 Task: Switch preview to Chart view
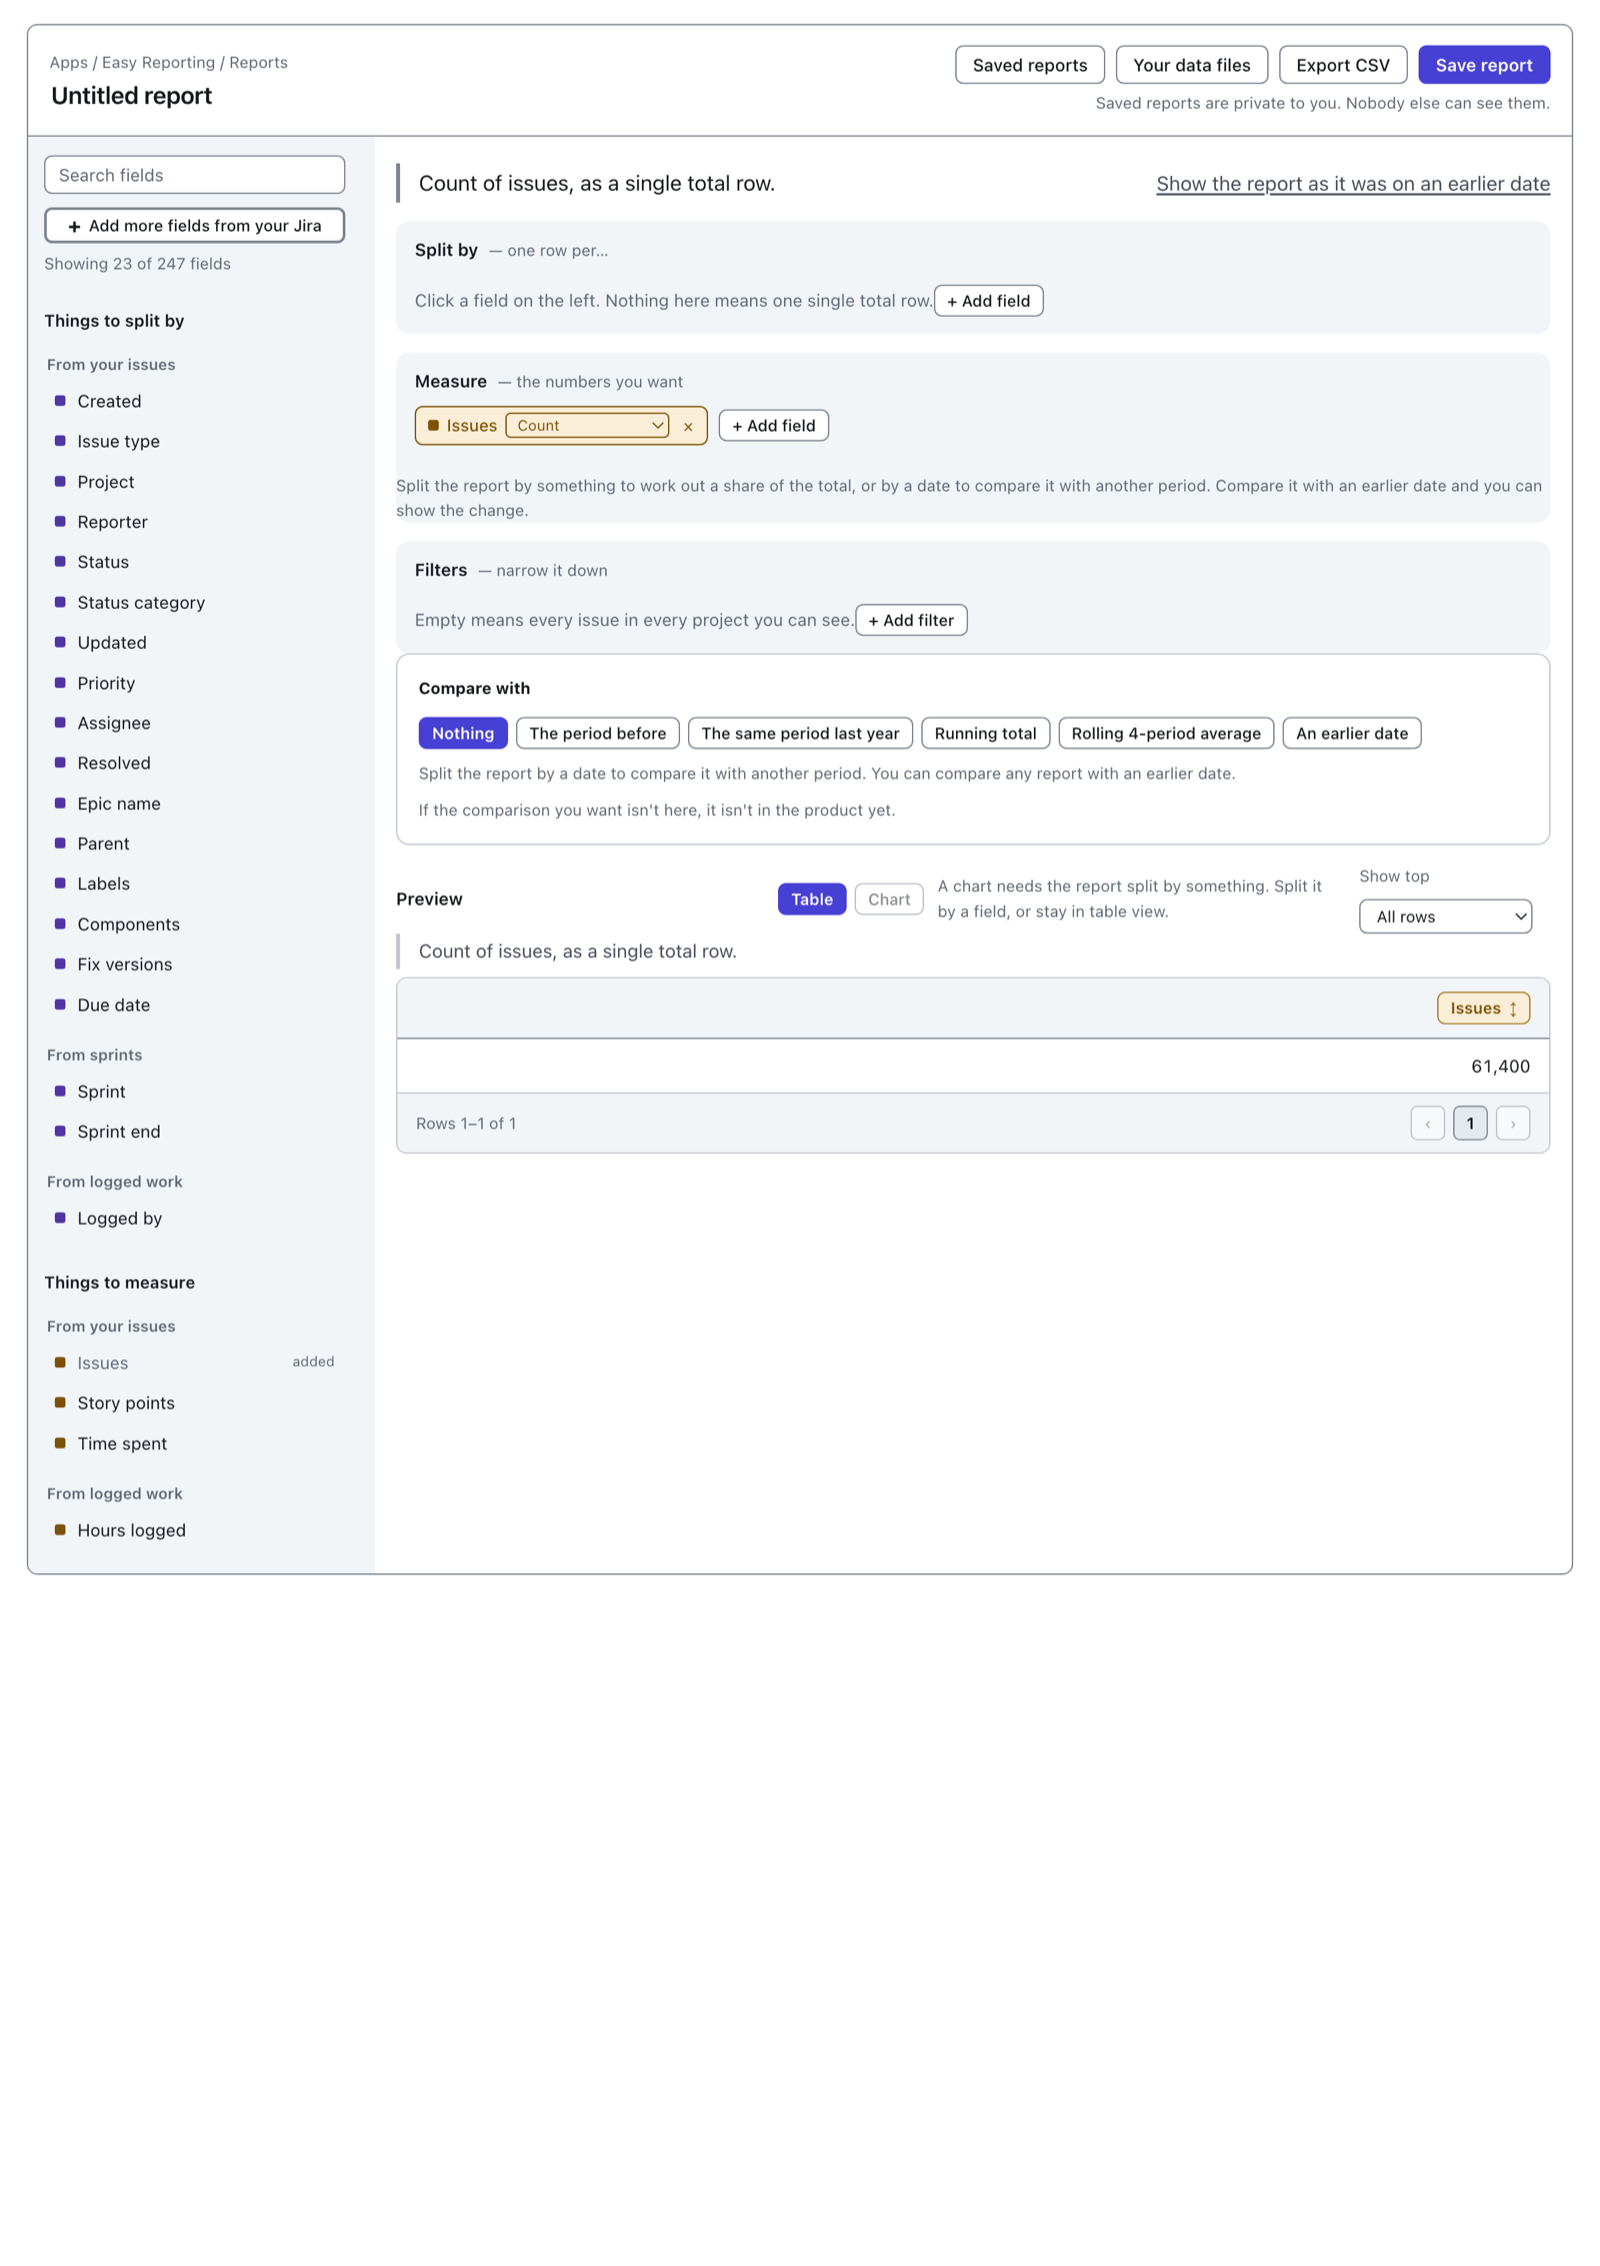889,899
